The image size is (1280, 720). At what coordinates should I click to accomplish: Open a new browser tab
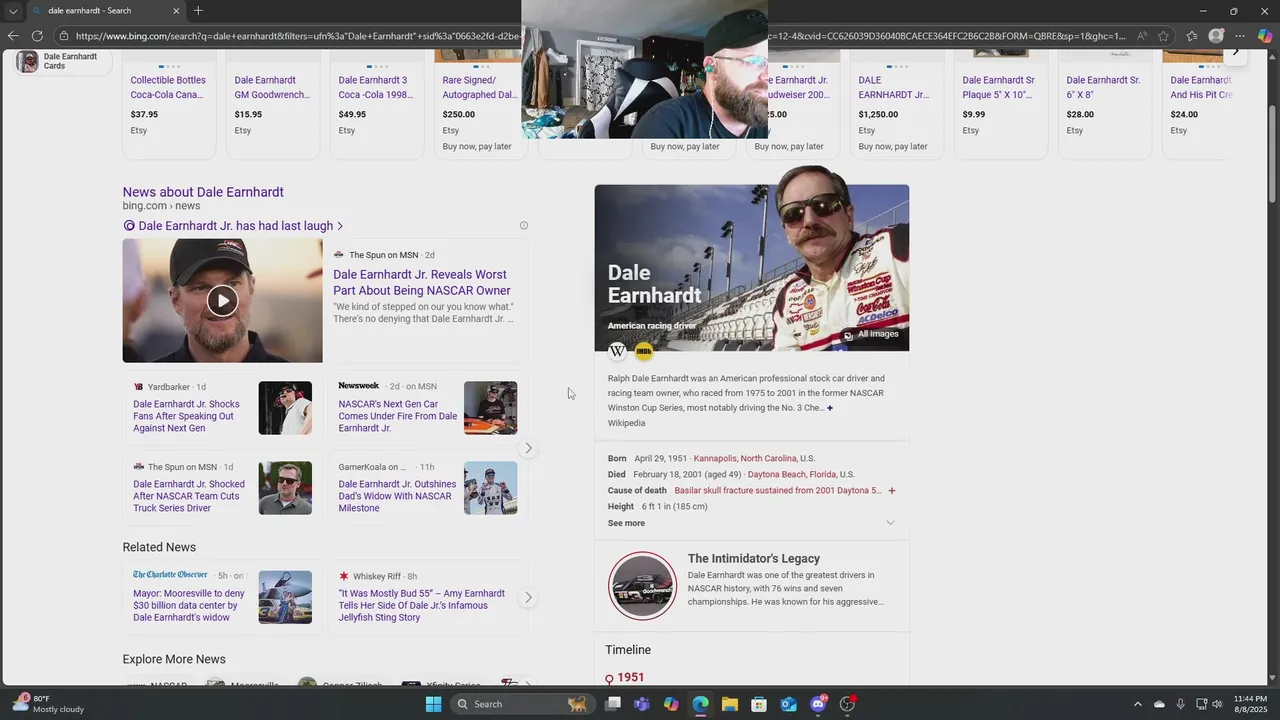(x=198, y=10)
